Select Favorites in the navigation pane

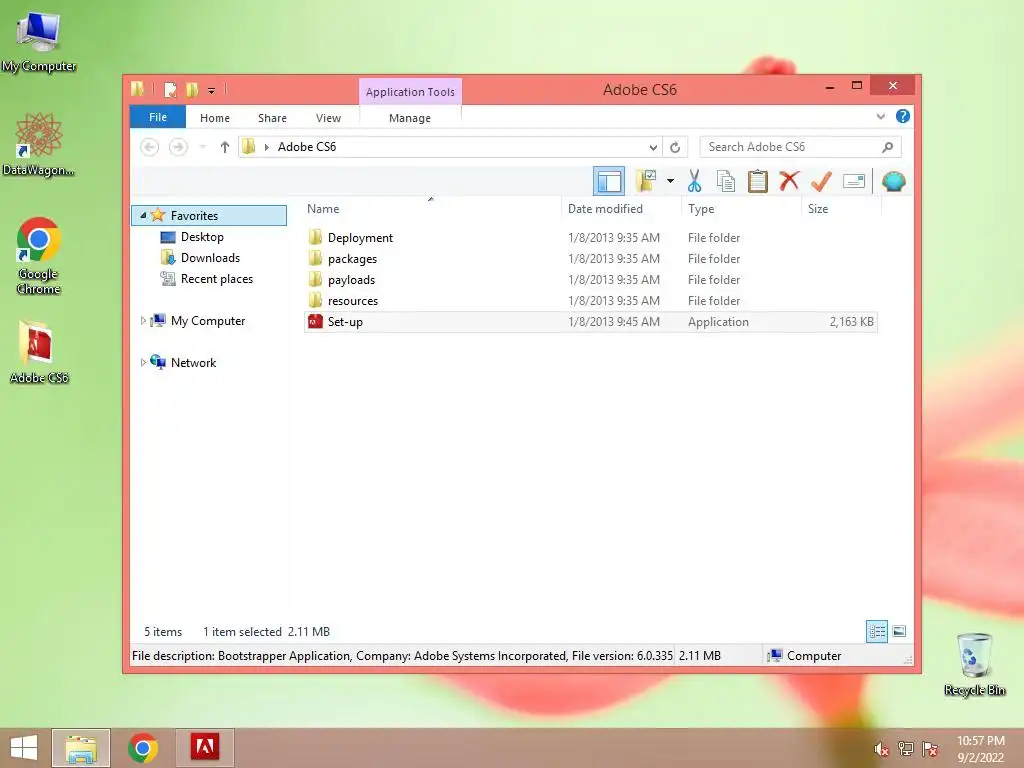click(209, 216)
